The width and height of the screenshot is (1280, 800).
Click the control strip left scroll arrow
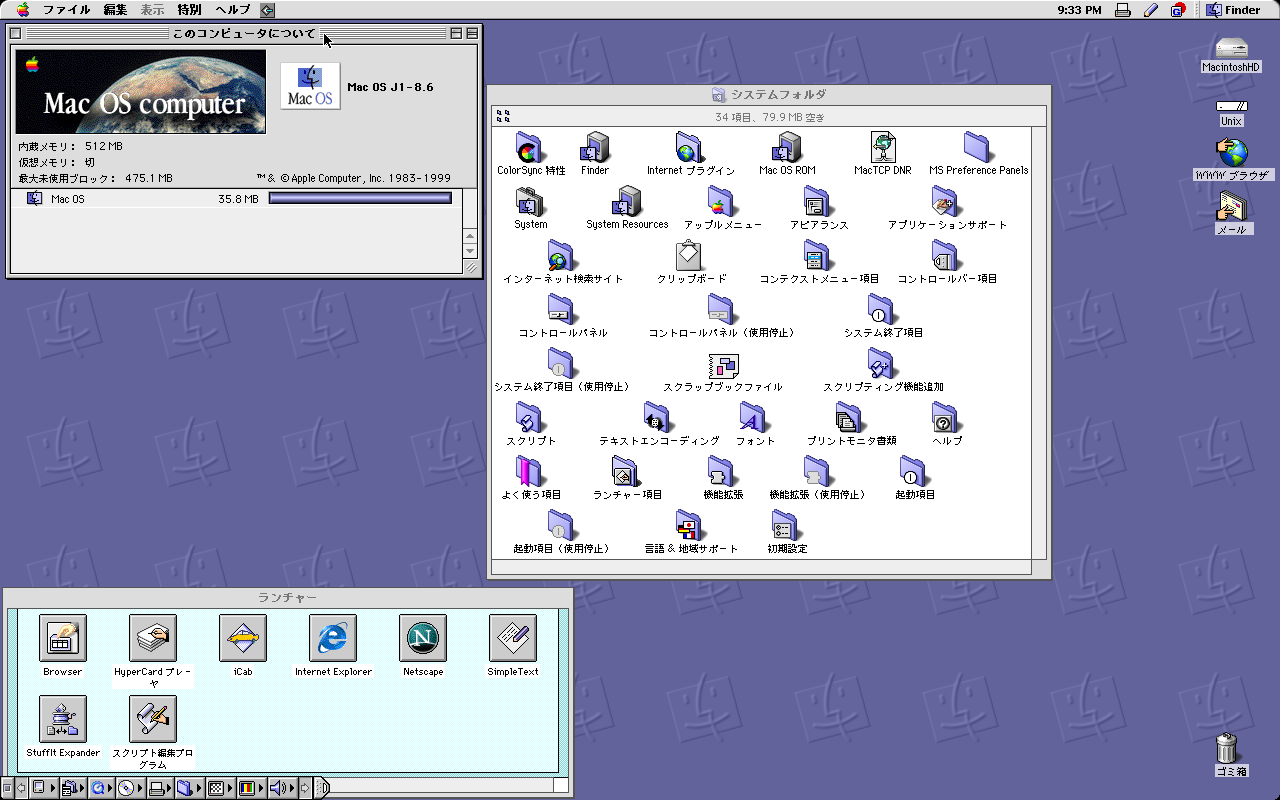pyautogui.click(x=21, y=788)
